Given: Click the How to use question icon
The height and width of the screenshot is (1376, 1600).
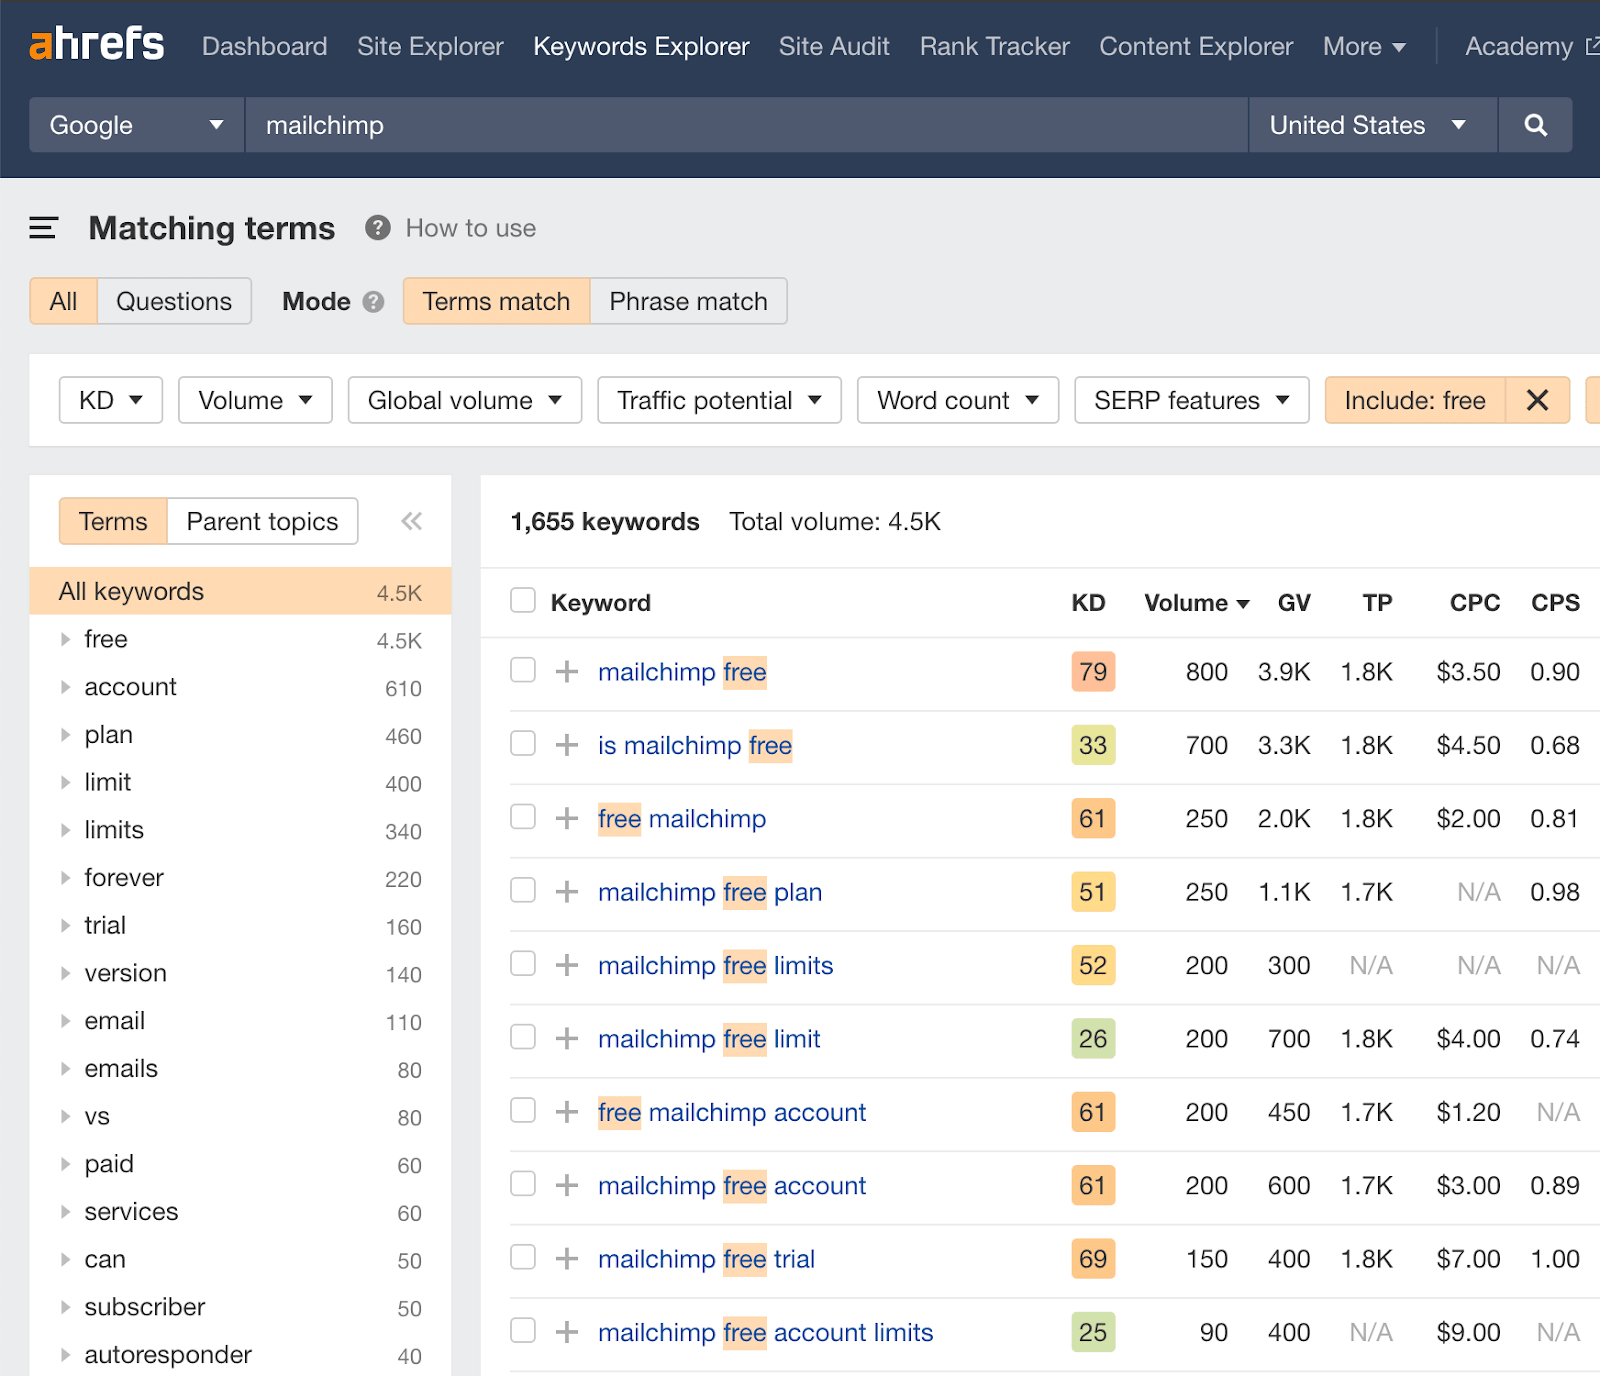Looking at the screenshot, I should (377, 228).
